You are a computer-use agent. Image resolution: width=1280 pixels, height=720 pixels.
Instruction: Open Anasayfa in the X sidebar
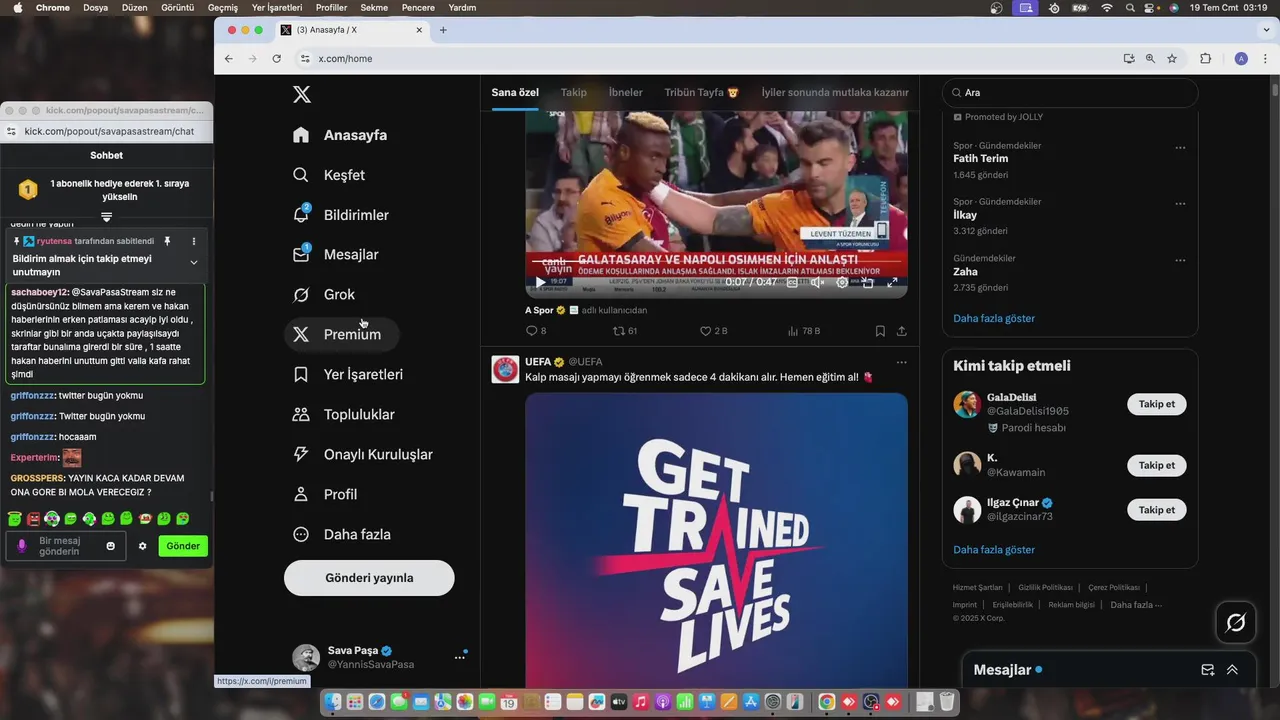[340, 135]
